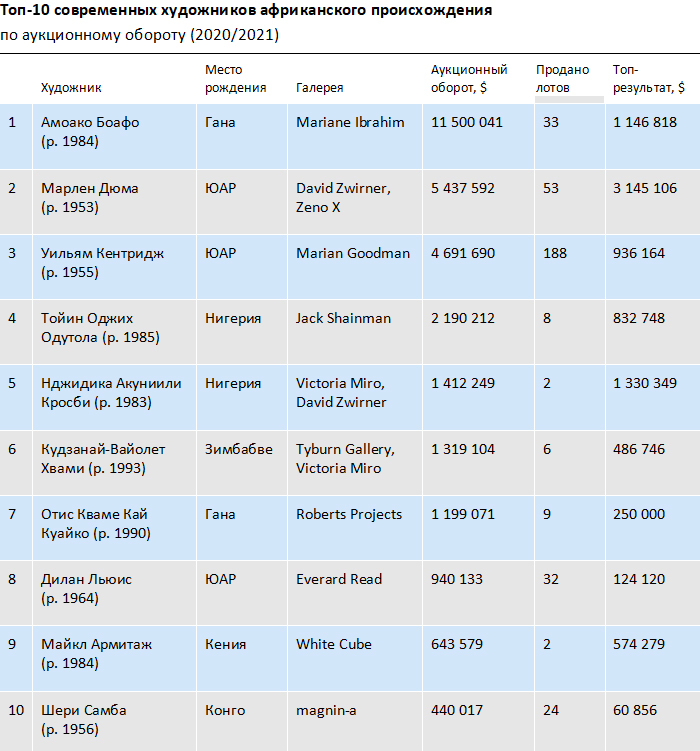Click artist name 'Амоако Боафо (р. 1984)'

coord(90,132)
